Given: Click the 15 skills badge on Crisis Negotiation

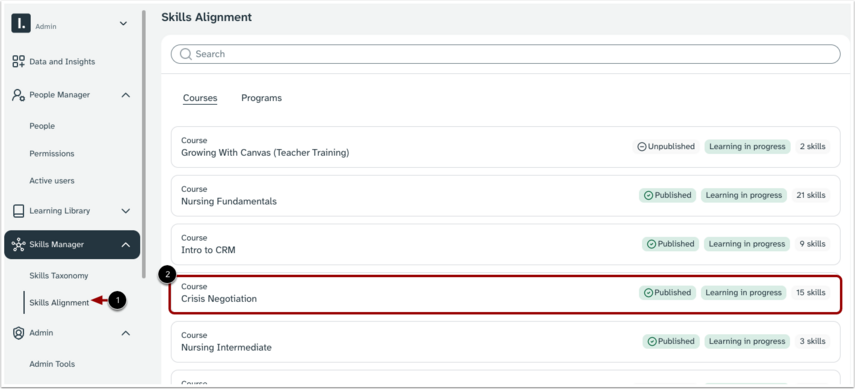Looking at the screenshot, I should coord(811,293).
